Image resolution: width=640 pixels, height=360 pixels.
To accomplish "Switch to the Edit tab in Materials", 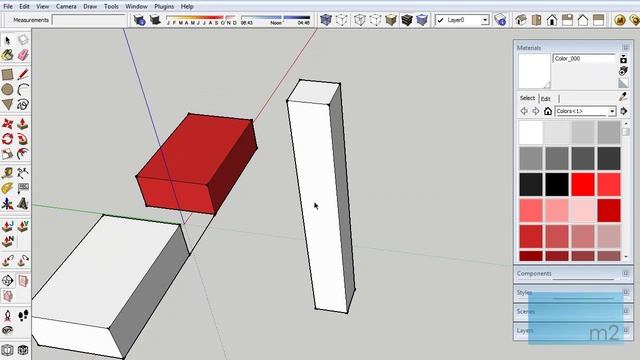I will coord(546,99).
